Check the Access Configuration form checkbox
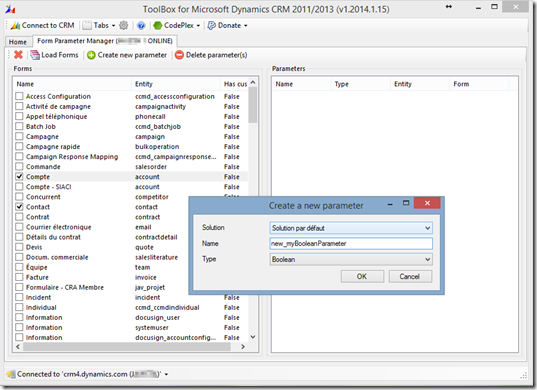 pos(20,96)
